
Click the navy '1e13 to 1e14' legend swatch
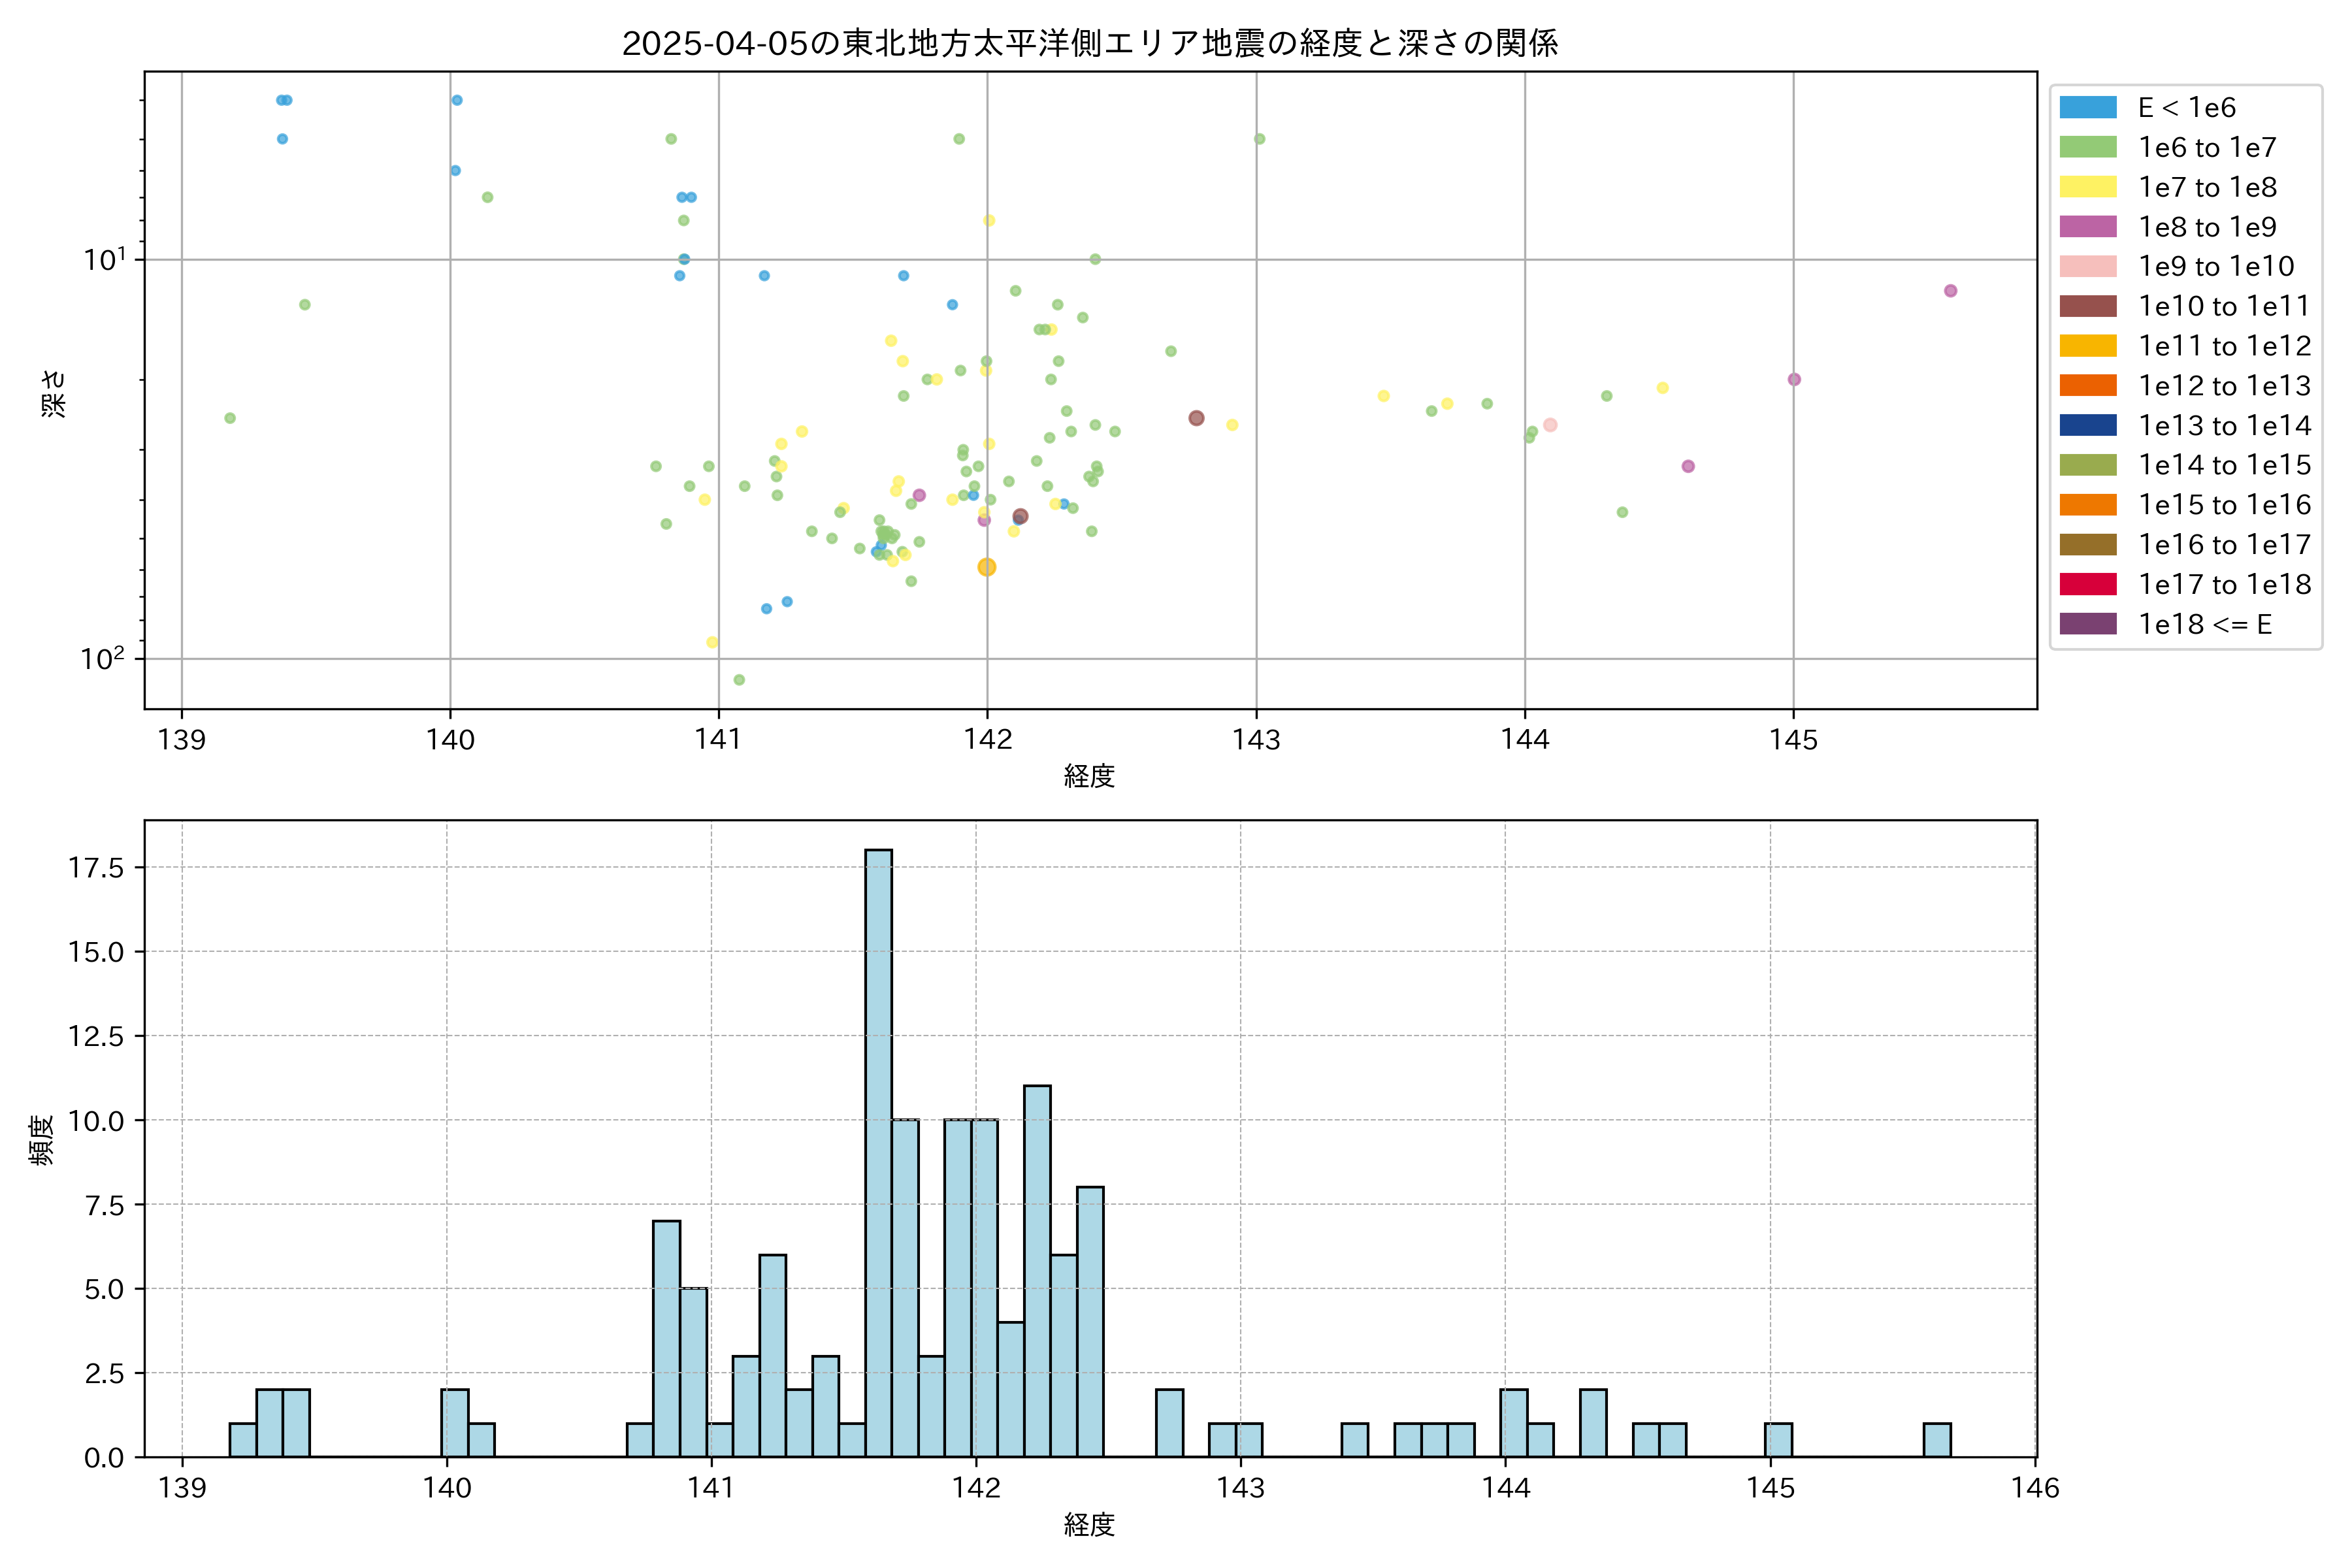click(x=2087, y=425)
